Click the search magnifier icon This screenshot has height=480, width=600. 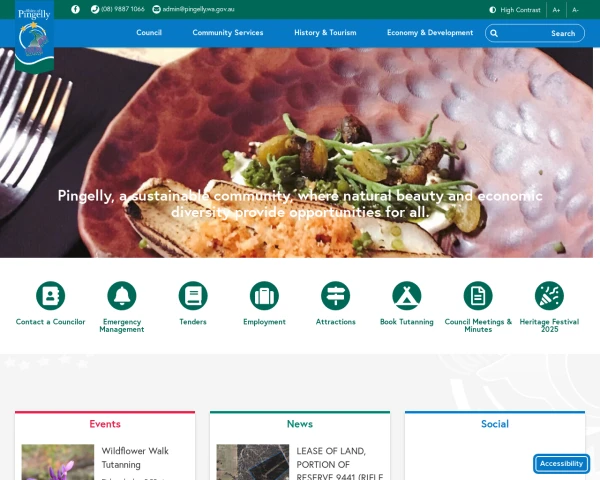point(494,33)
